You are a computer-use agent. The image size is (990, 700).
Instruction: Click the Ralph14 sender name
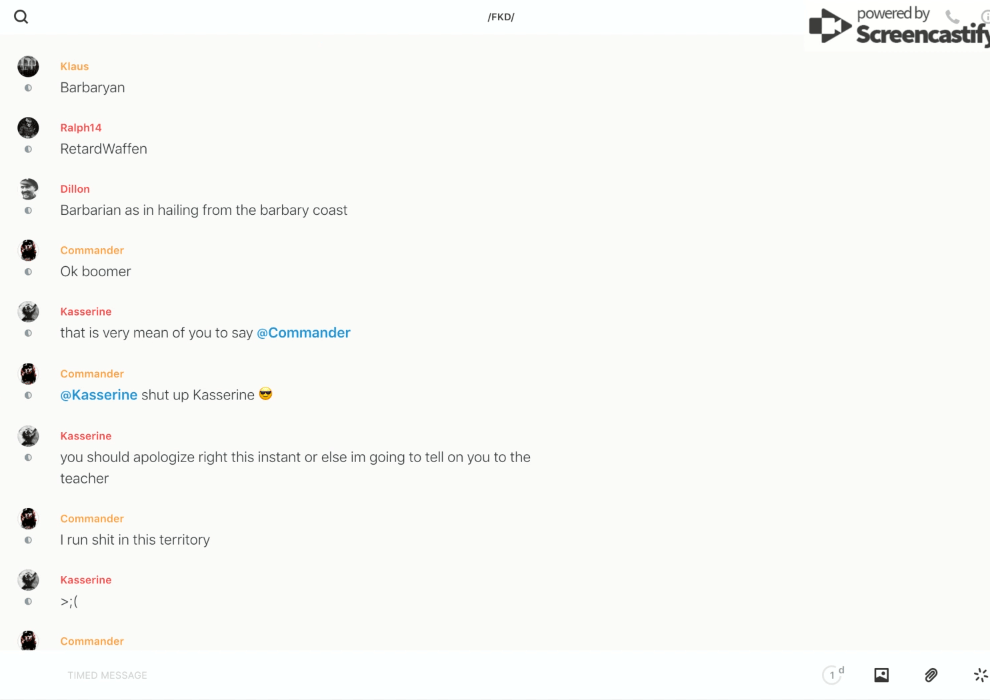(x=81, y=128)
